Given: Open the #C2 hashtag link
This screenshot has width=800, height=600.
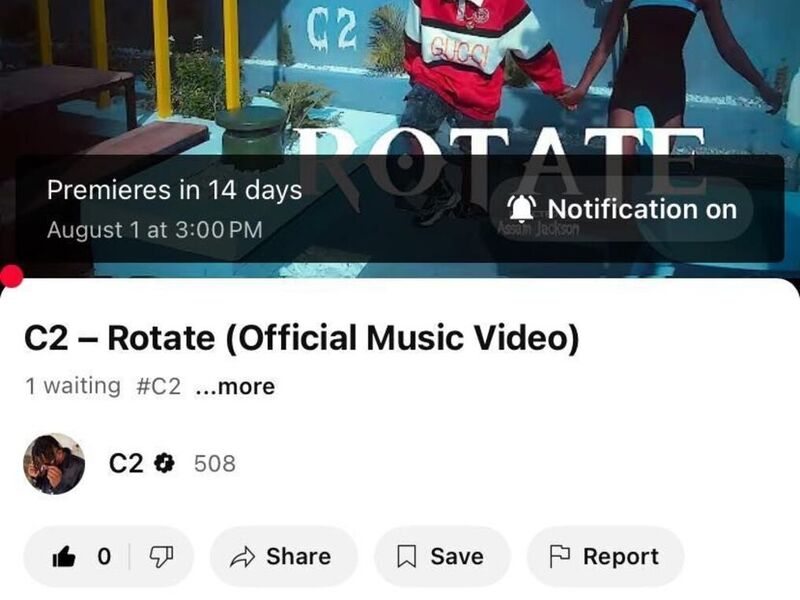Looking at the screenshot, I should point(158,386).
